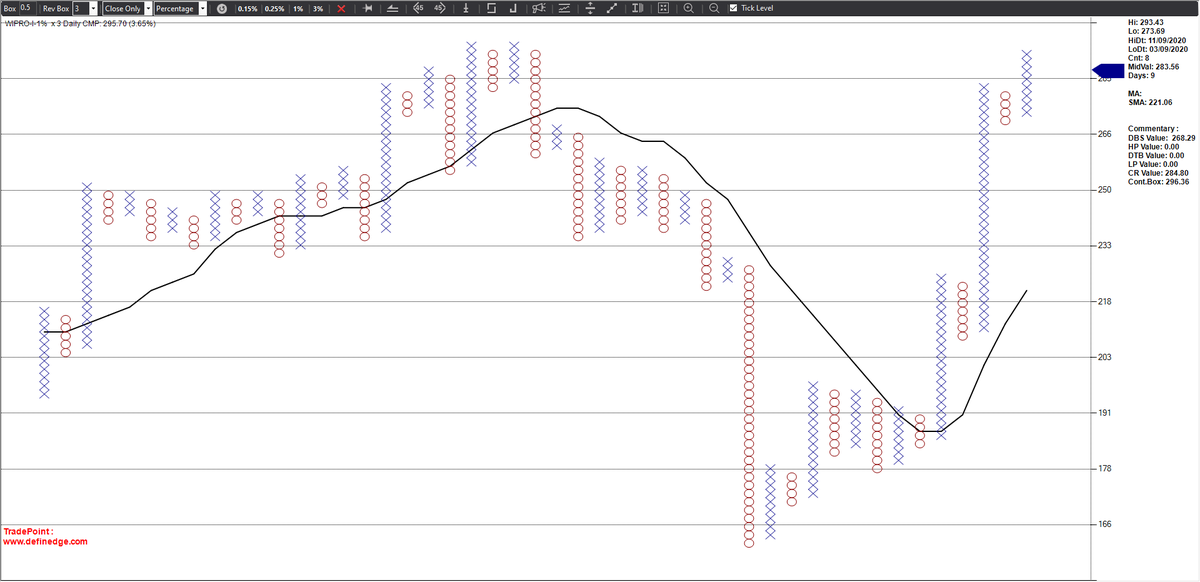
Task: Zoom out with the magnifier minus icon
Action: coord(713,8)
